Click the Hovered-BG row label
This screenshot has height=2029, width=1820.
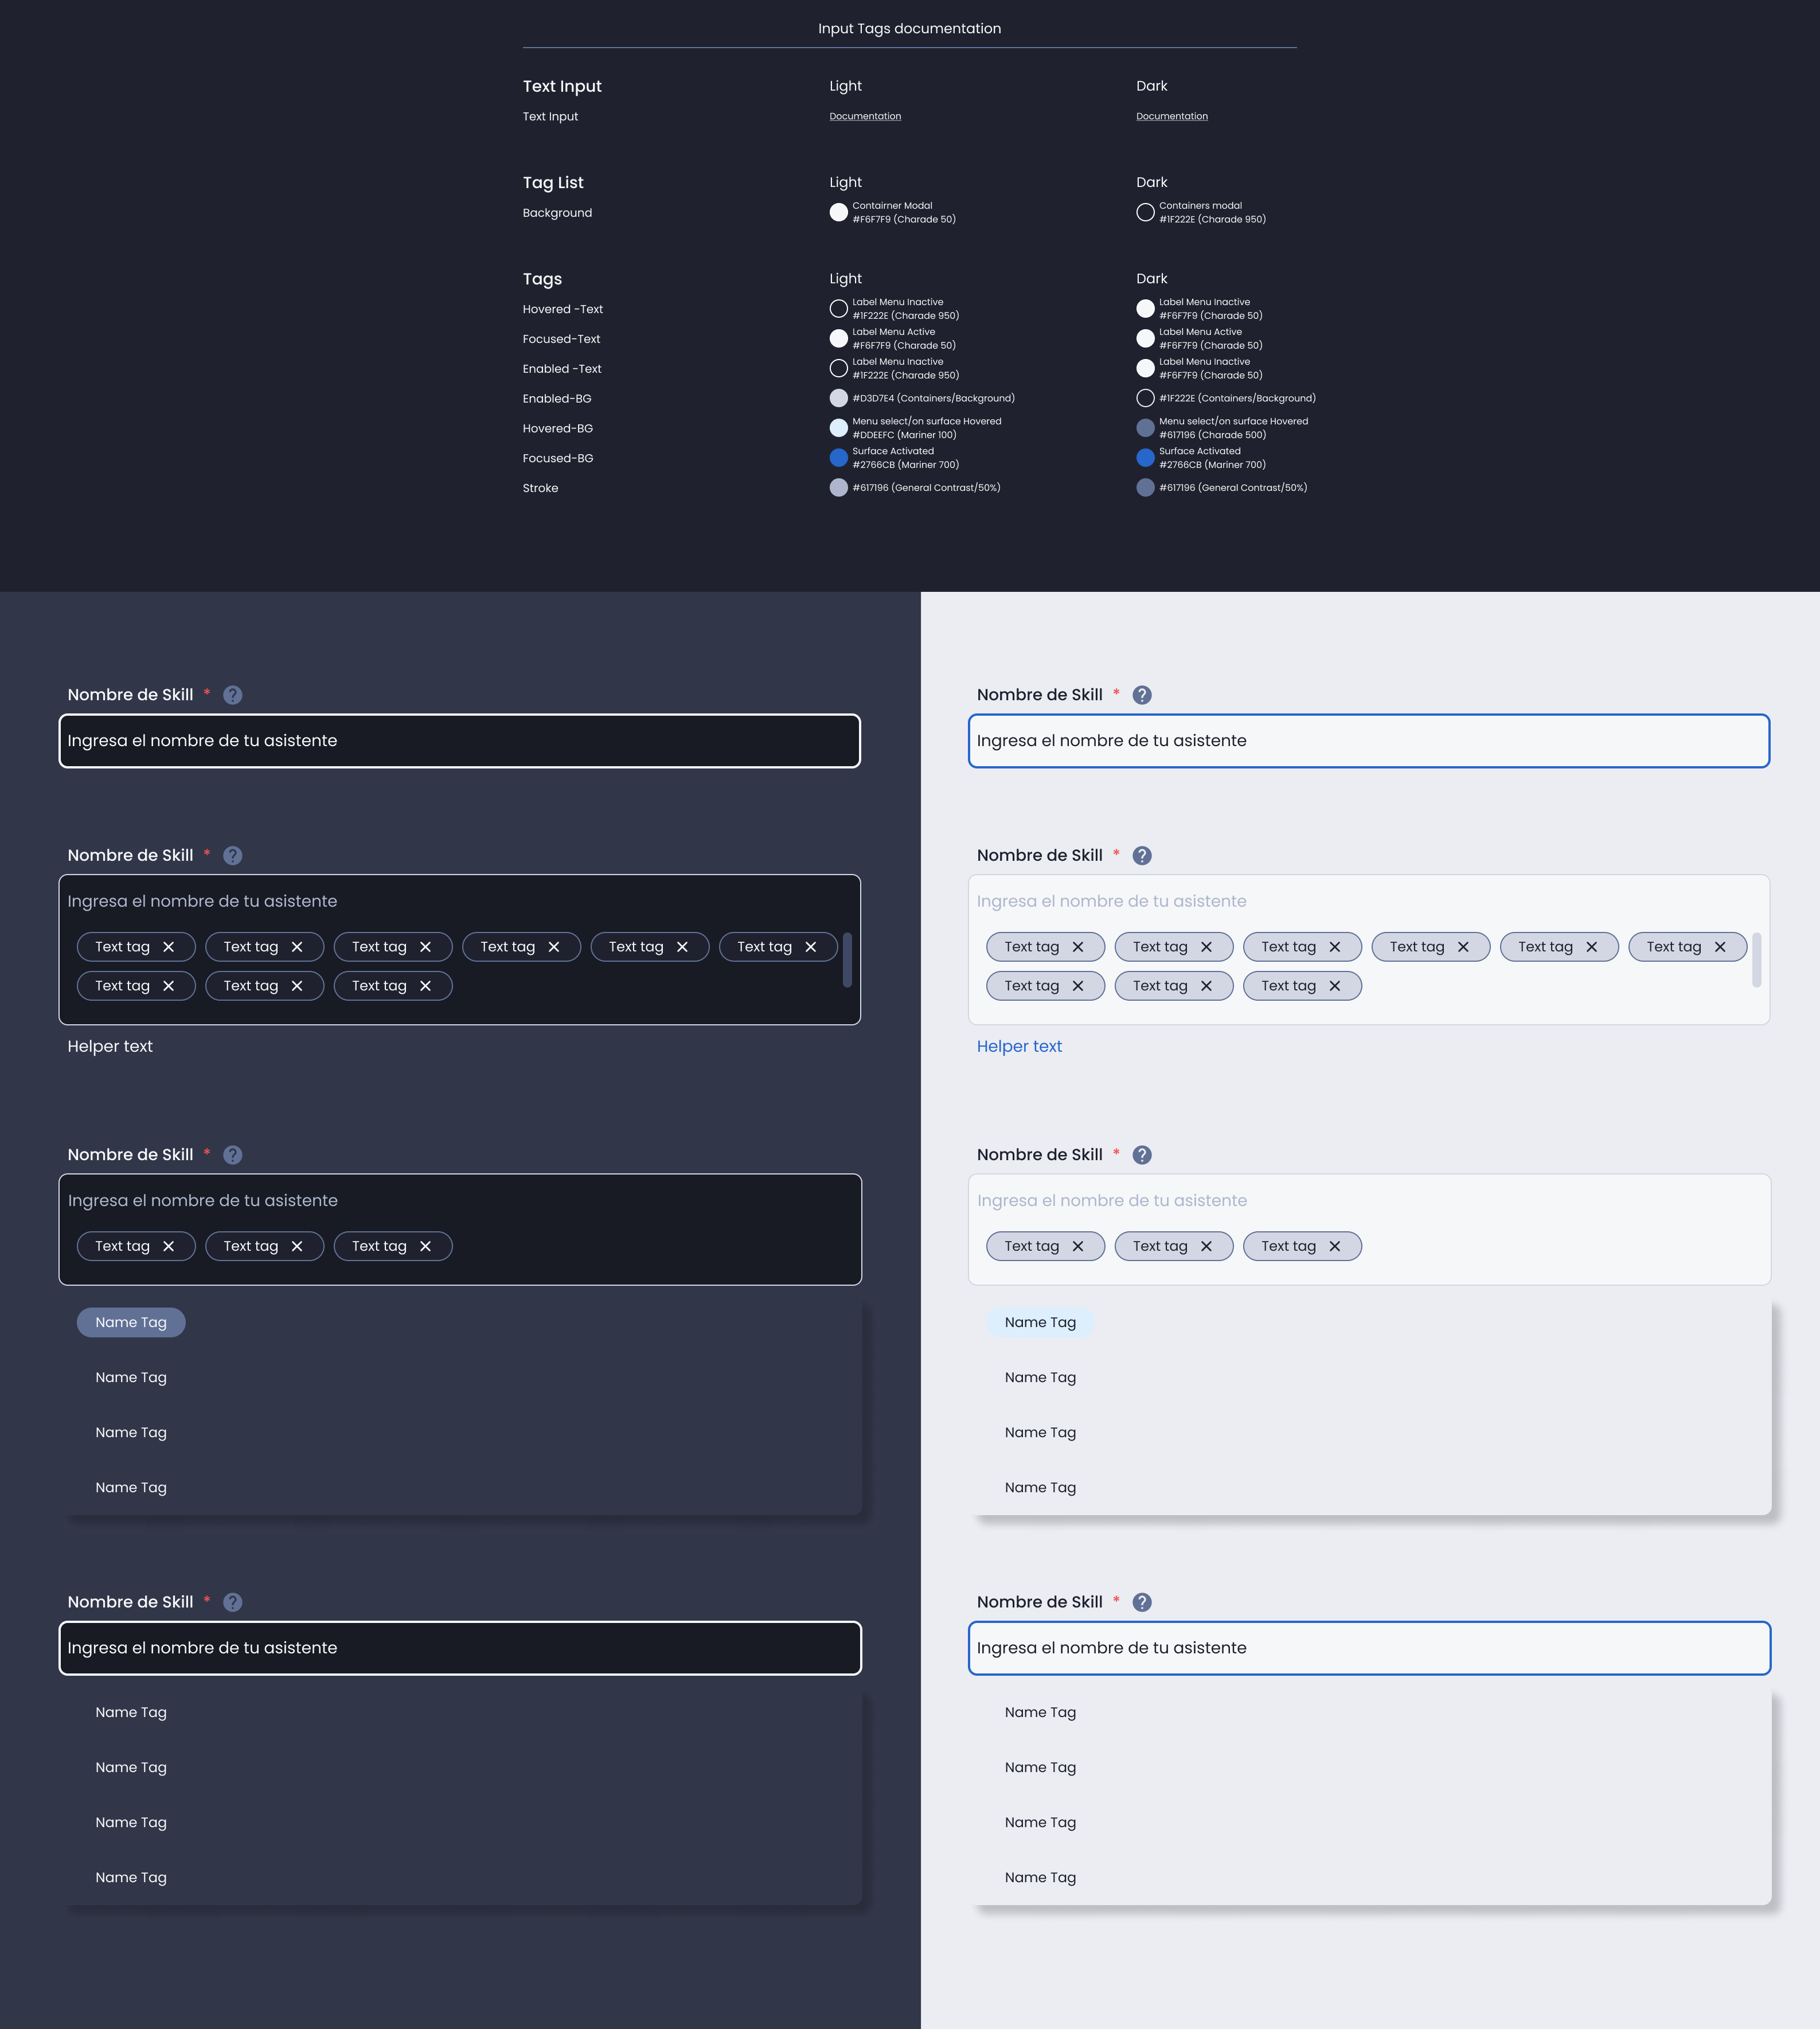pyautogui.click(x=558, y=428)
